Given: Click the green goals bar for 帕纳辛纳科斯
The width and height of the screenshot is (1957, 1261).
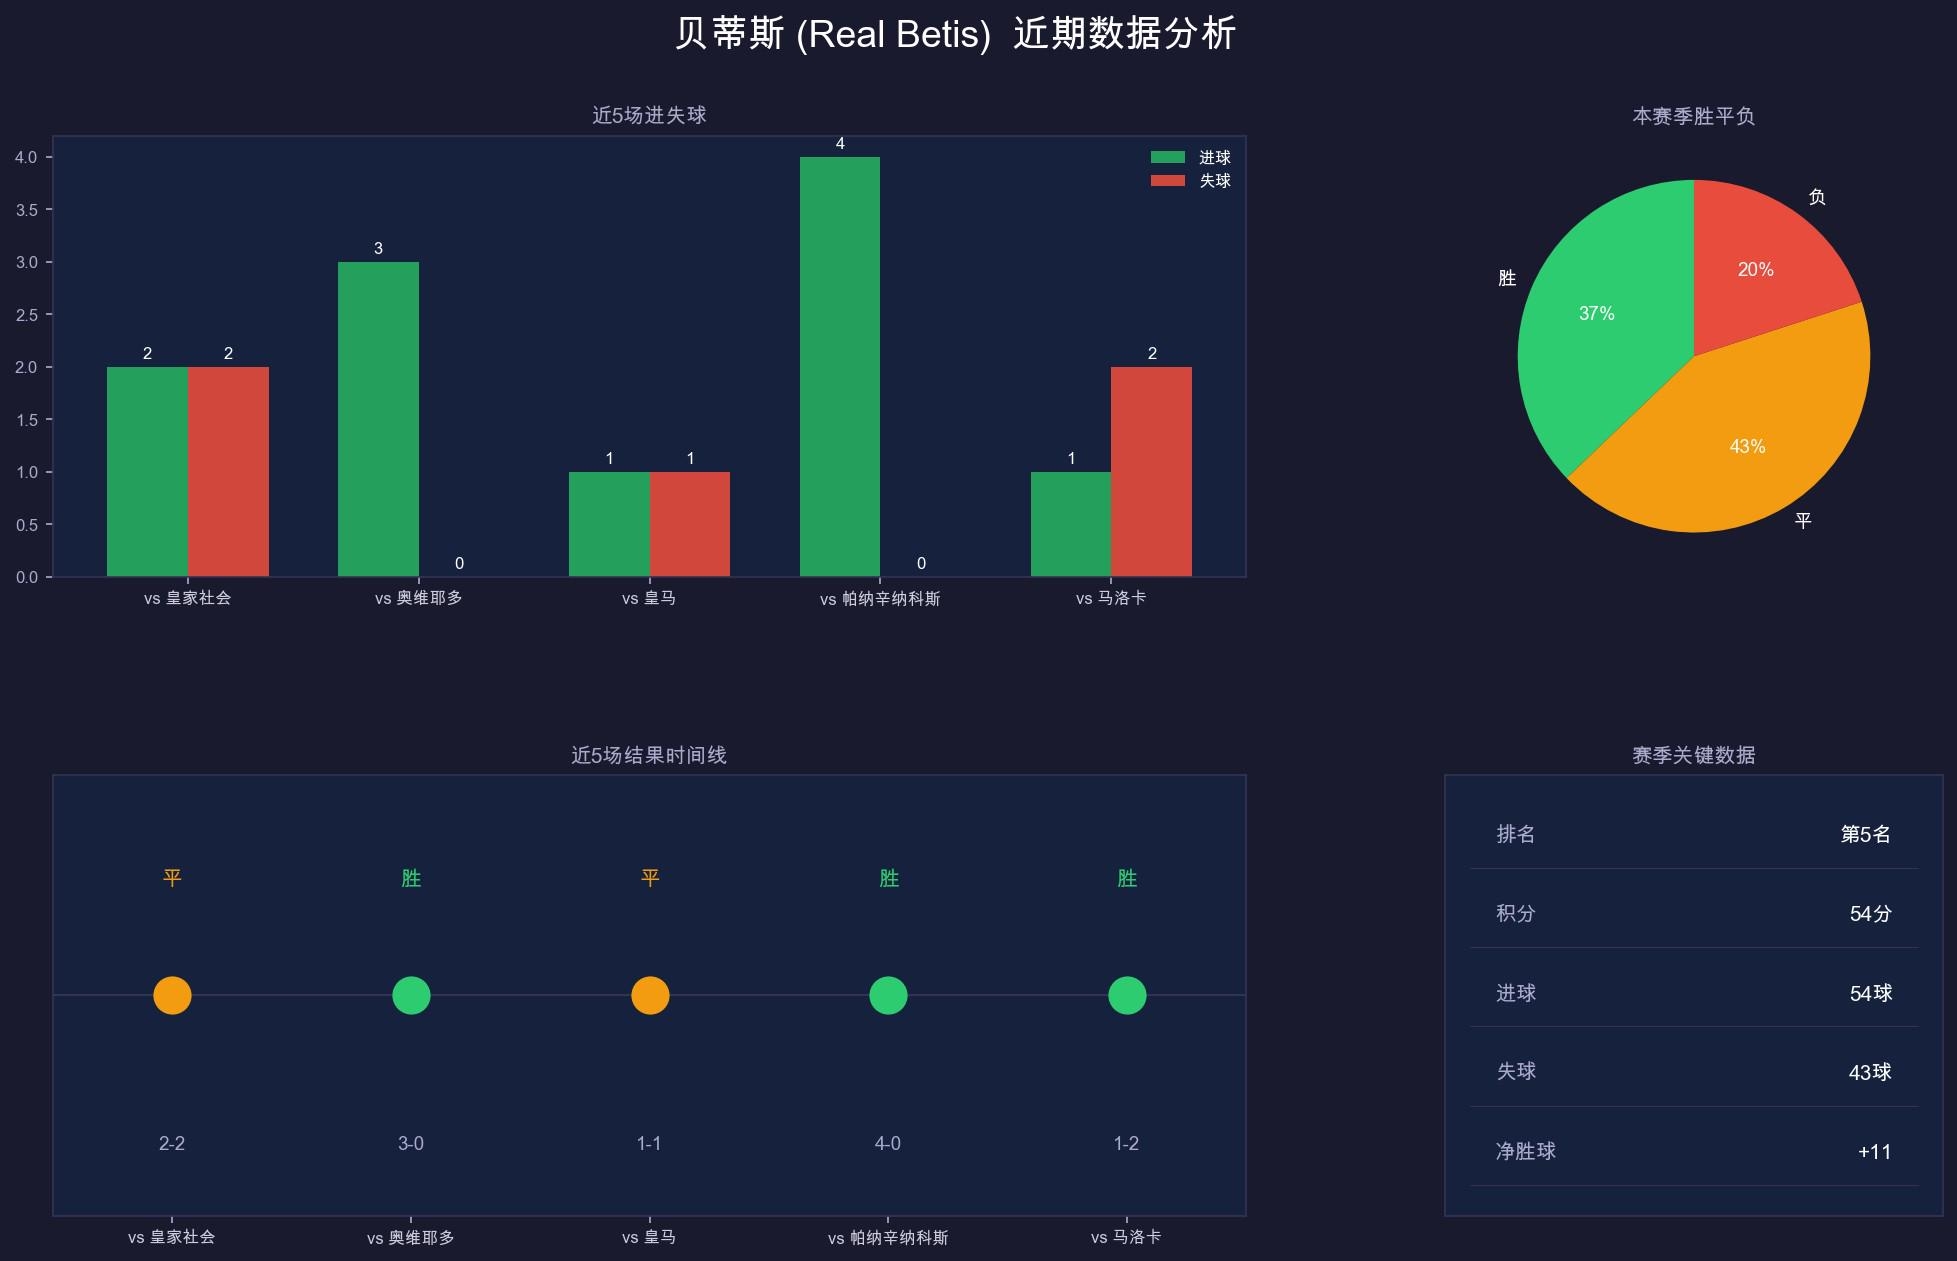Looking at the screenshot, I should tap(840, 367).
